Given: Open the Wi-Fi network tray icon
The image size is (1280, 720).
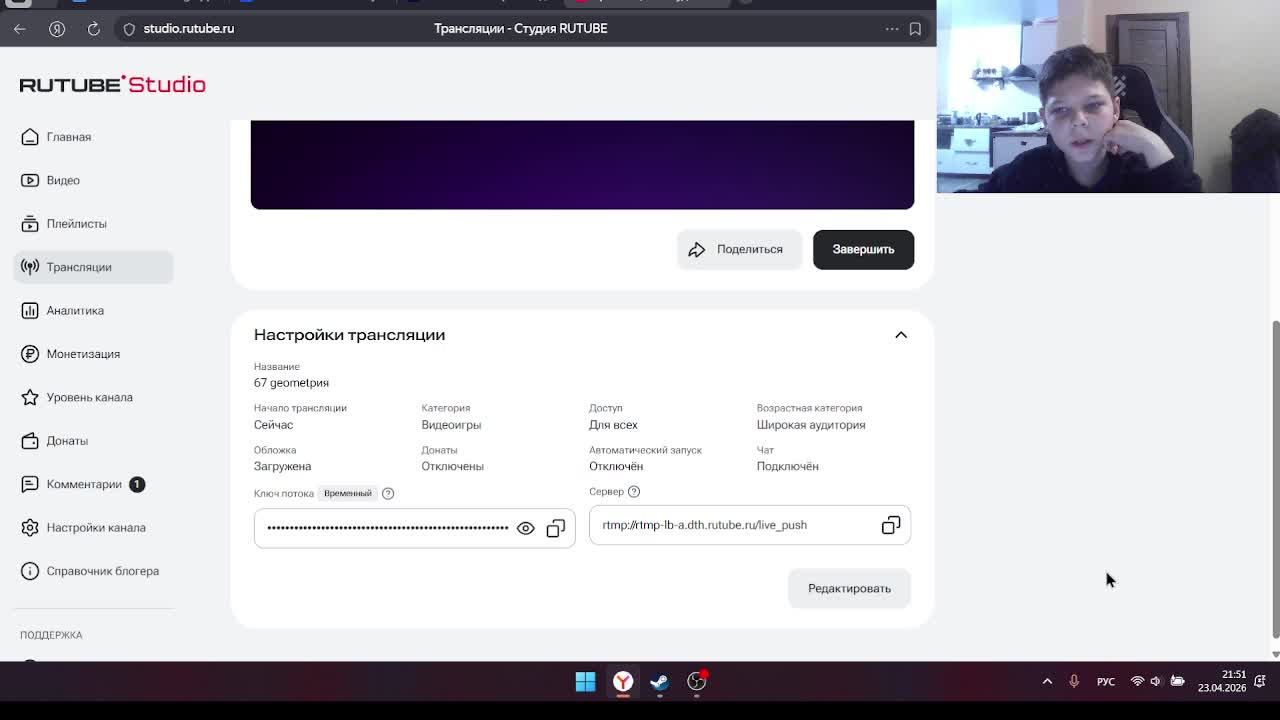Looking at the screenshot, I should (1137, 682).
